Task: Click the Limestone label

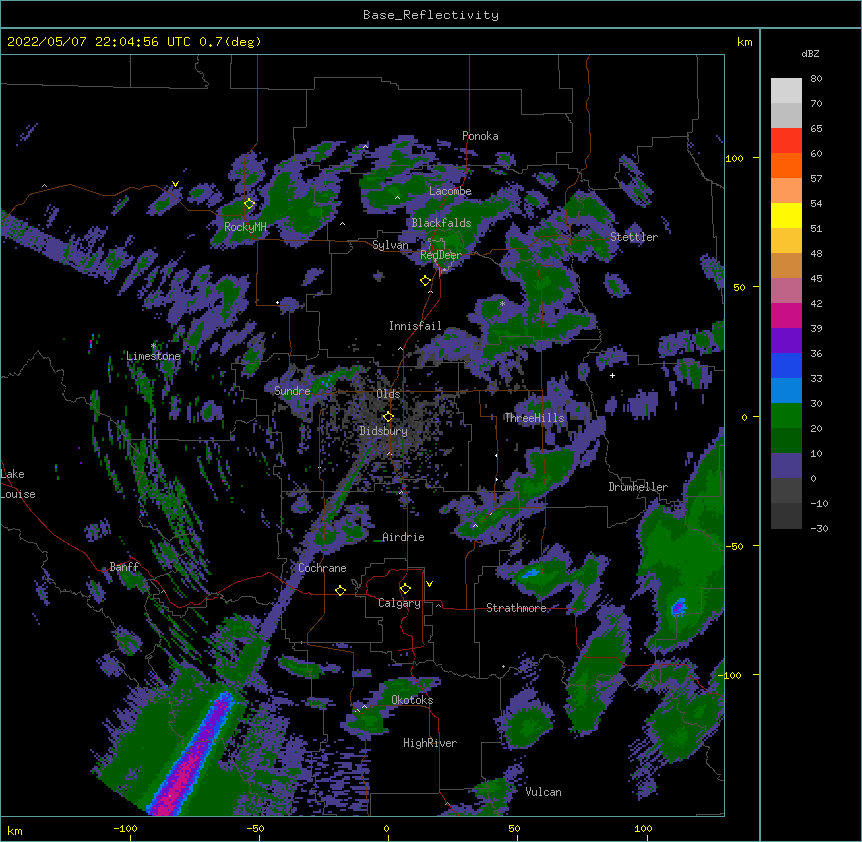Action: pos(153,356)
